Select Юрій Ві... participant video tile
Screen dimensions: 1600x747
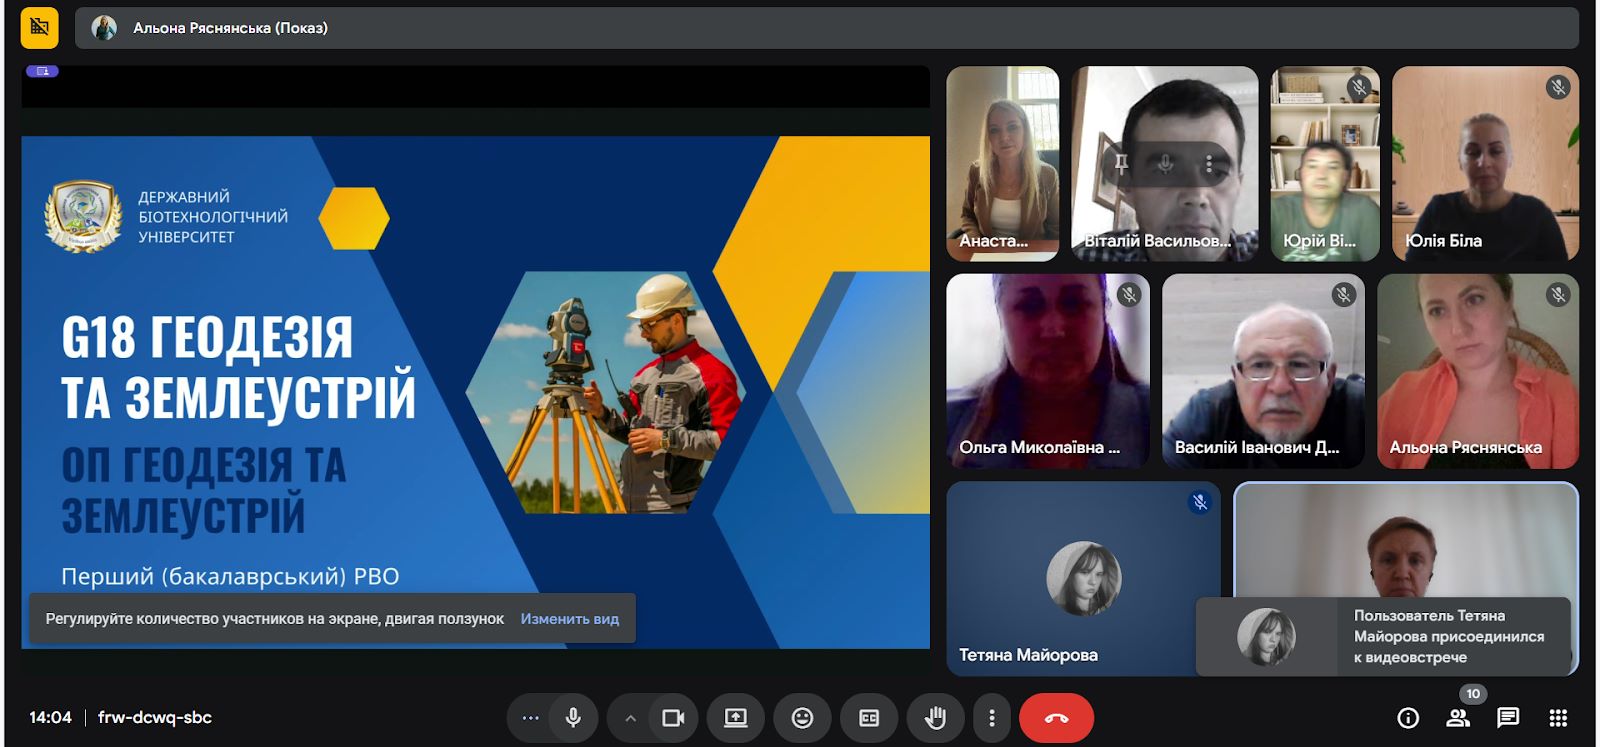point(1325,164)
